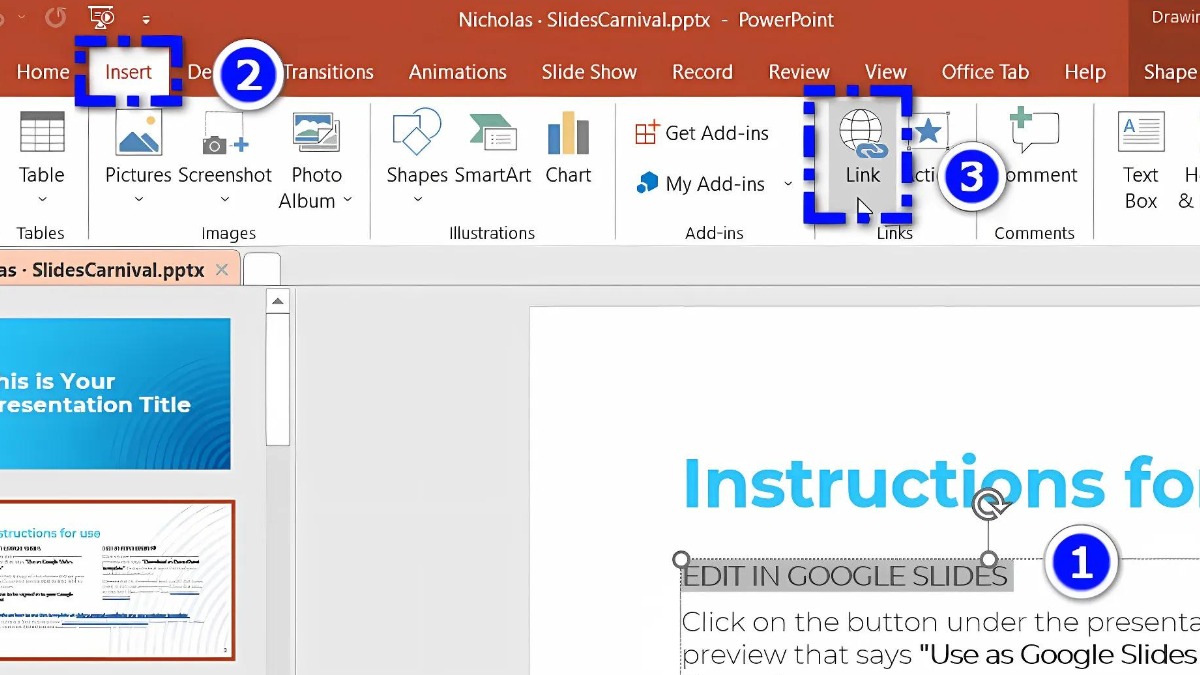Insert a Chart from Illustrations group
This screenshot has height=675, width=1200.
coord(568,149)
